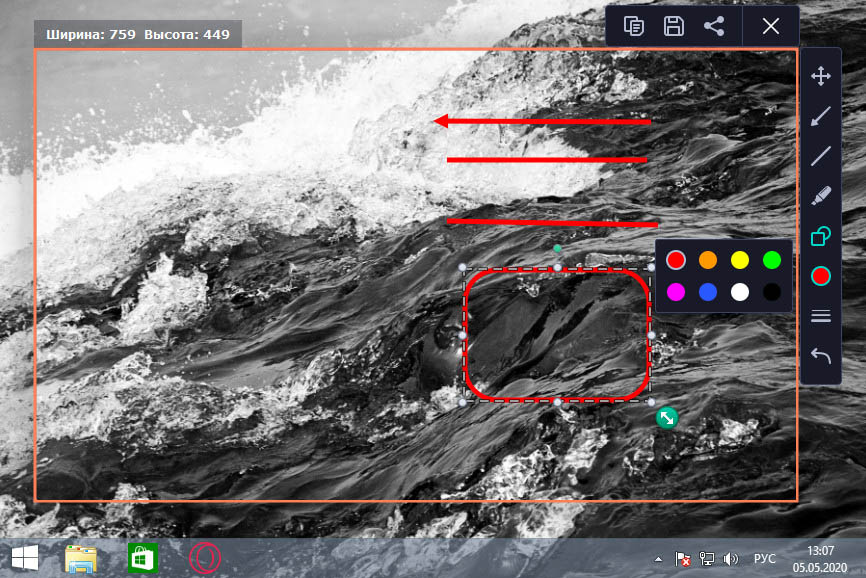Pick the magenta color swatch
This screenshot has height=578, width=866.
675,292
